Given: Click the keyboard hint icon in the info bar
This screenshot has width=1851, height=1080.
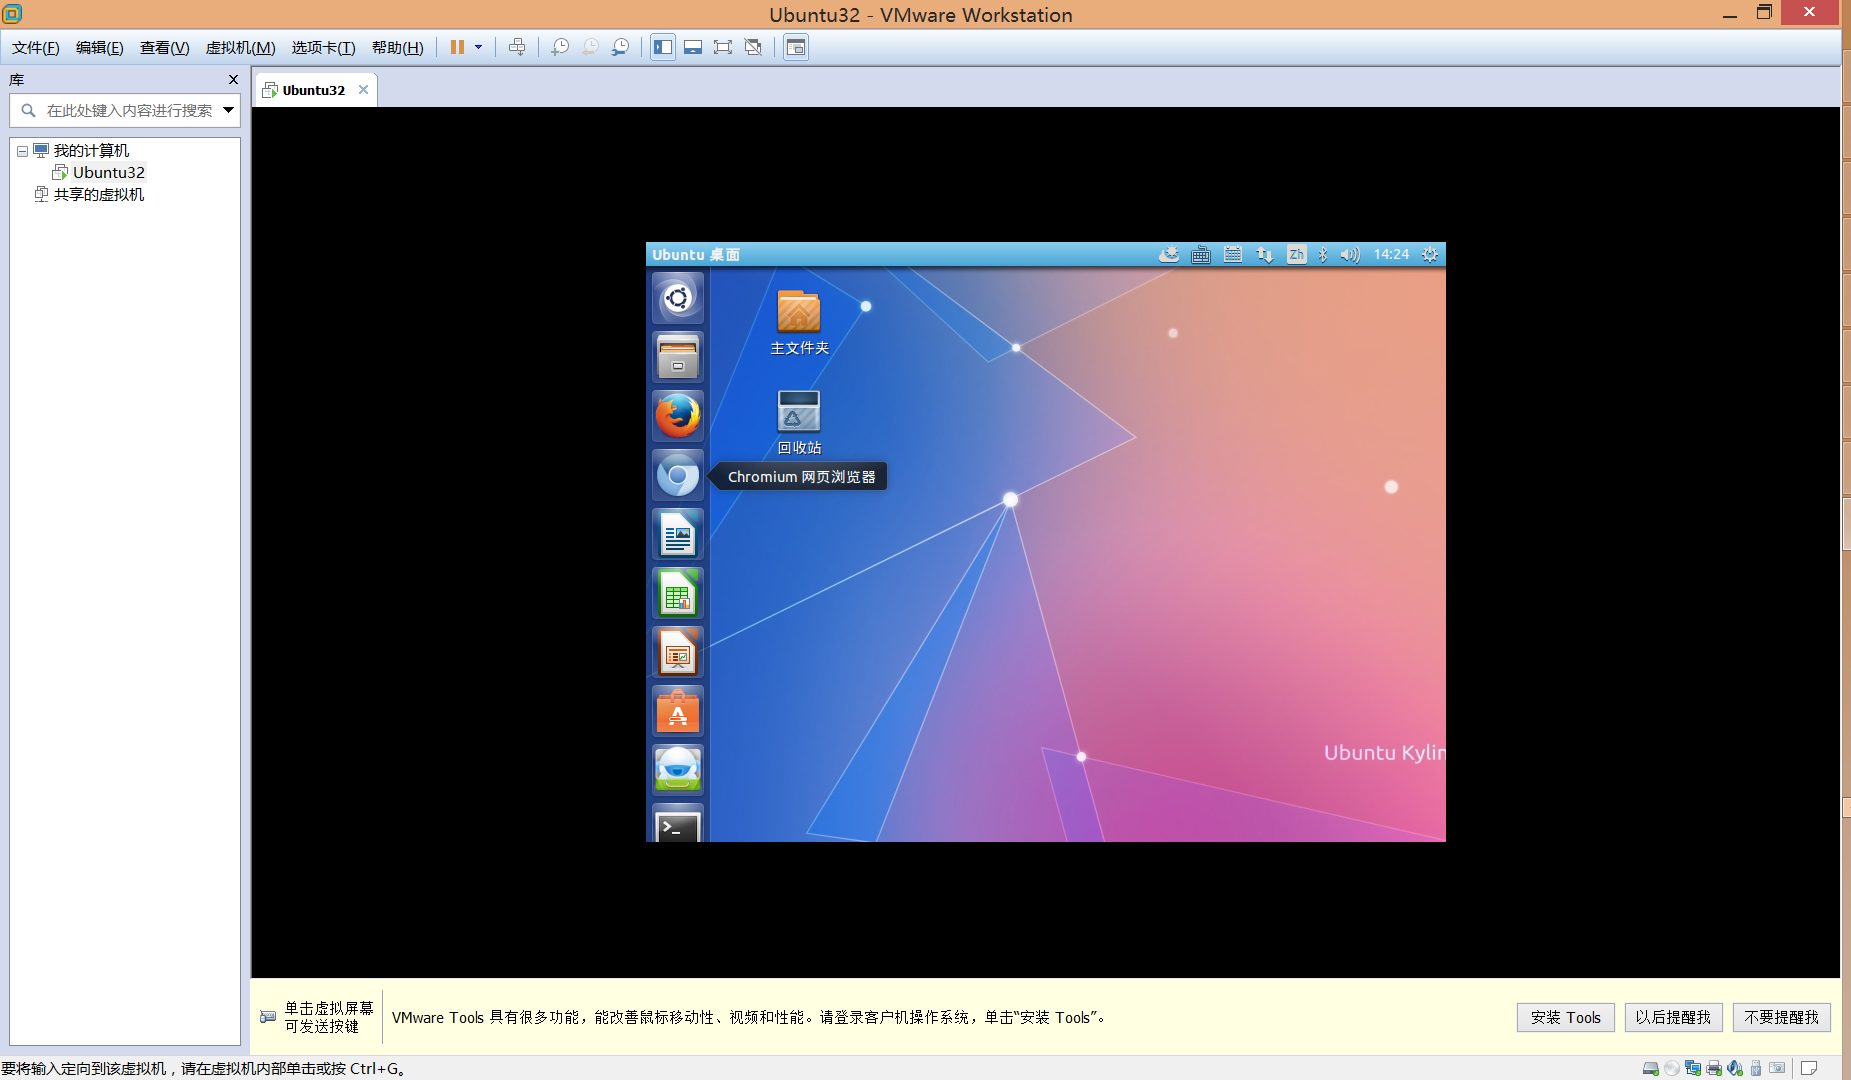Looking at the screenshot, I should (268, 1017).
